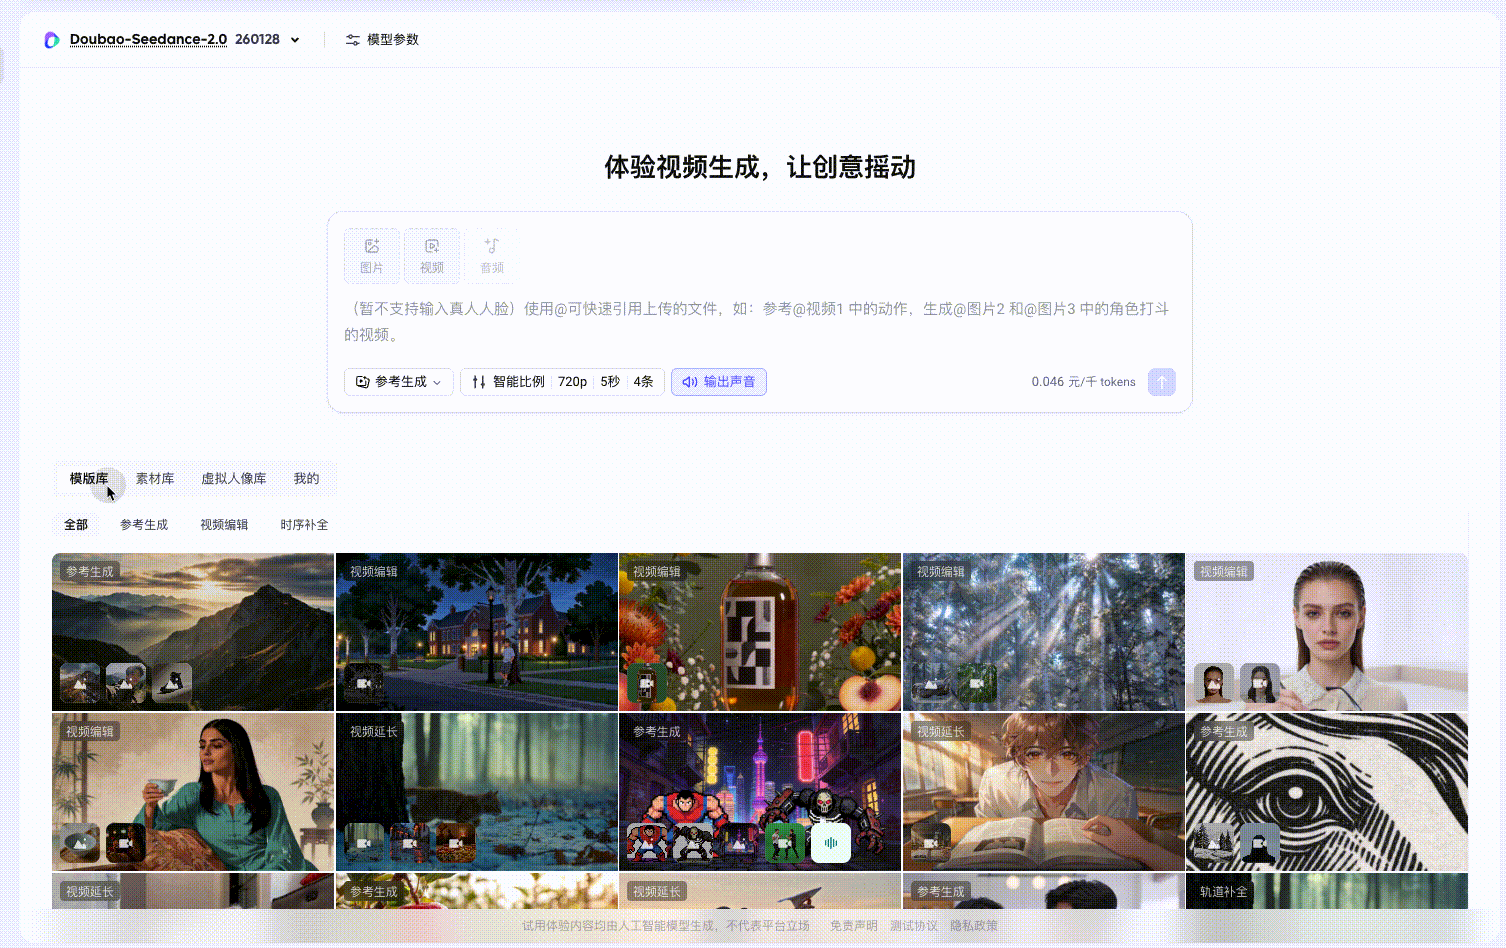This screenshot has width=1506, height=948.
Task: Switch to the 模版库 tab
Action: [x=89, y=479]
